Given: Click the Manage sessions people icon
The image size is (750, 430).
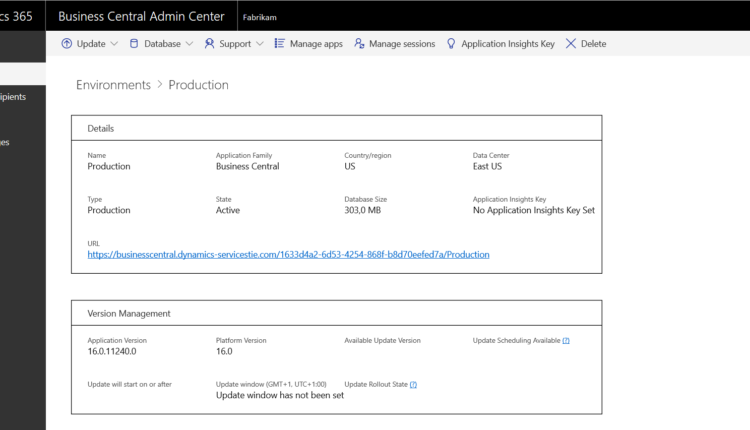Looking at the screenshot, I should click(359, 44).
